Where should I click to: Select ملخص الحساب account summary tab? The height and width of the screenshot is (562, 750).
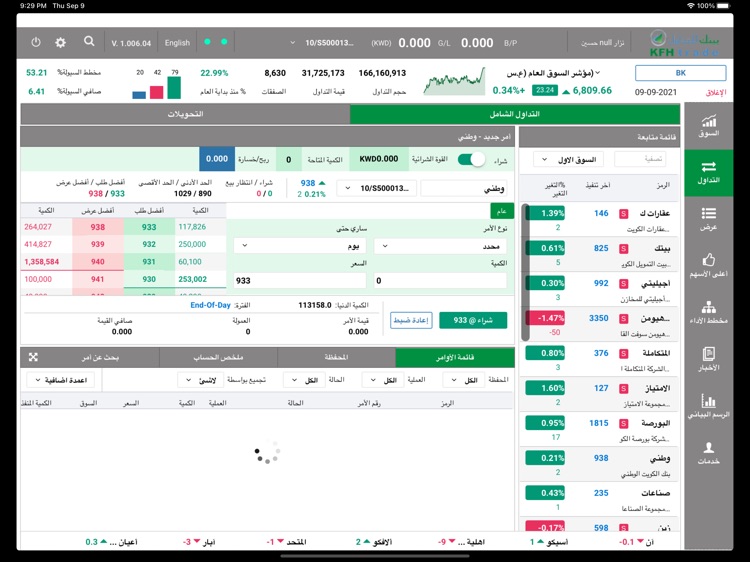tap(218, 357)
